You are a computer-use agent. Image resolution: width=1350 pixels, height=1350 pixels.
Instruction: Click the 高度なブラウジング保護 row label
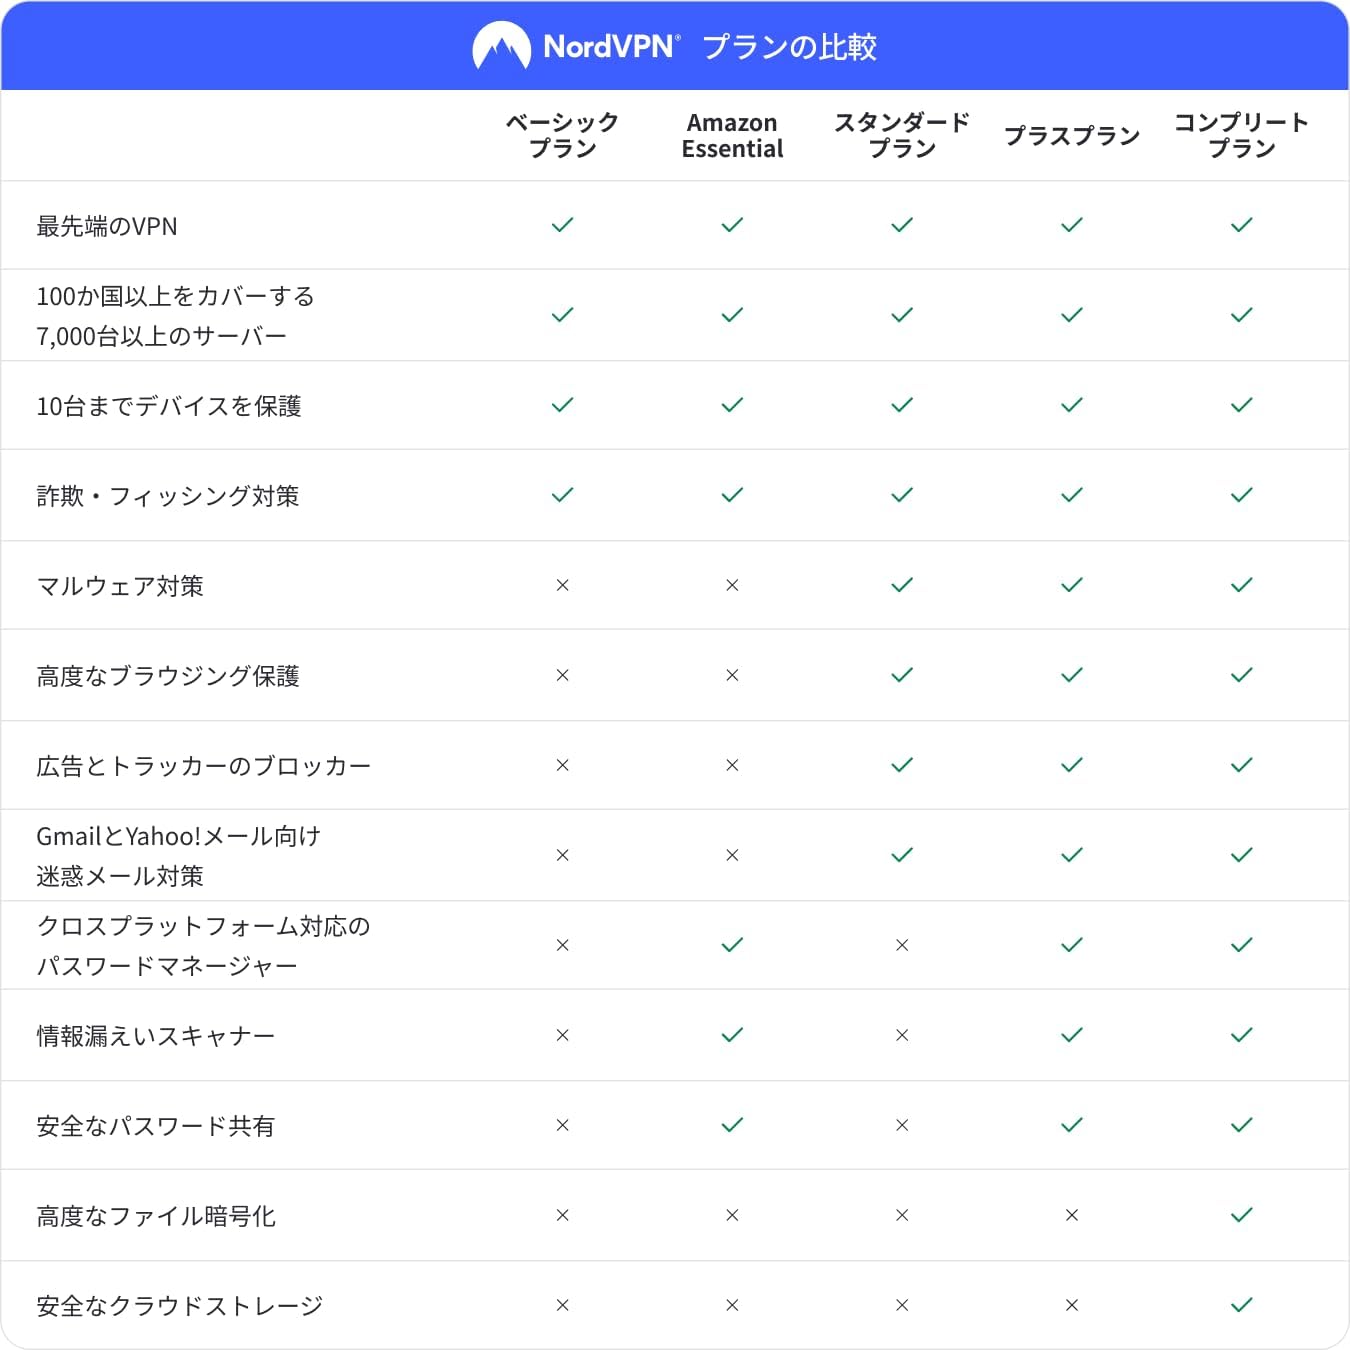pos(168,676)
